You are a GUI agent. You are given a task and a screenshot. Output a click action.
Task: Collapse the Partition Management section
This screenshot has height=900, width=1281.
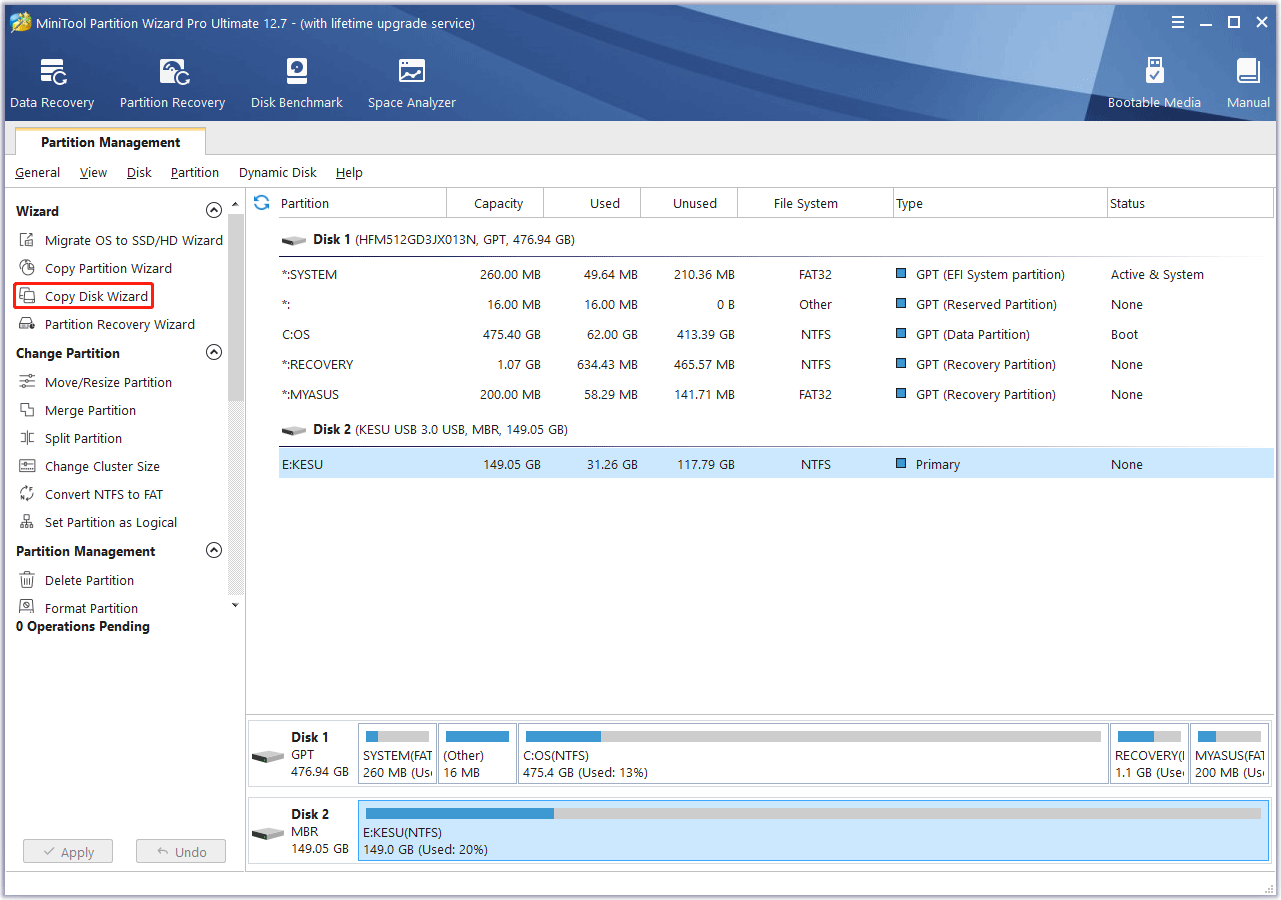pyautogui.click(x=213, y=550)
